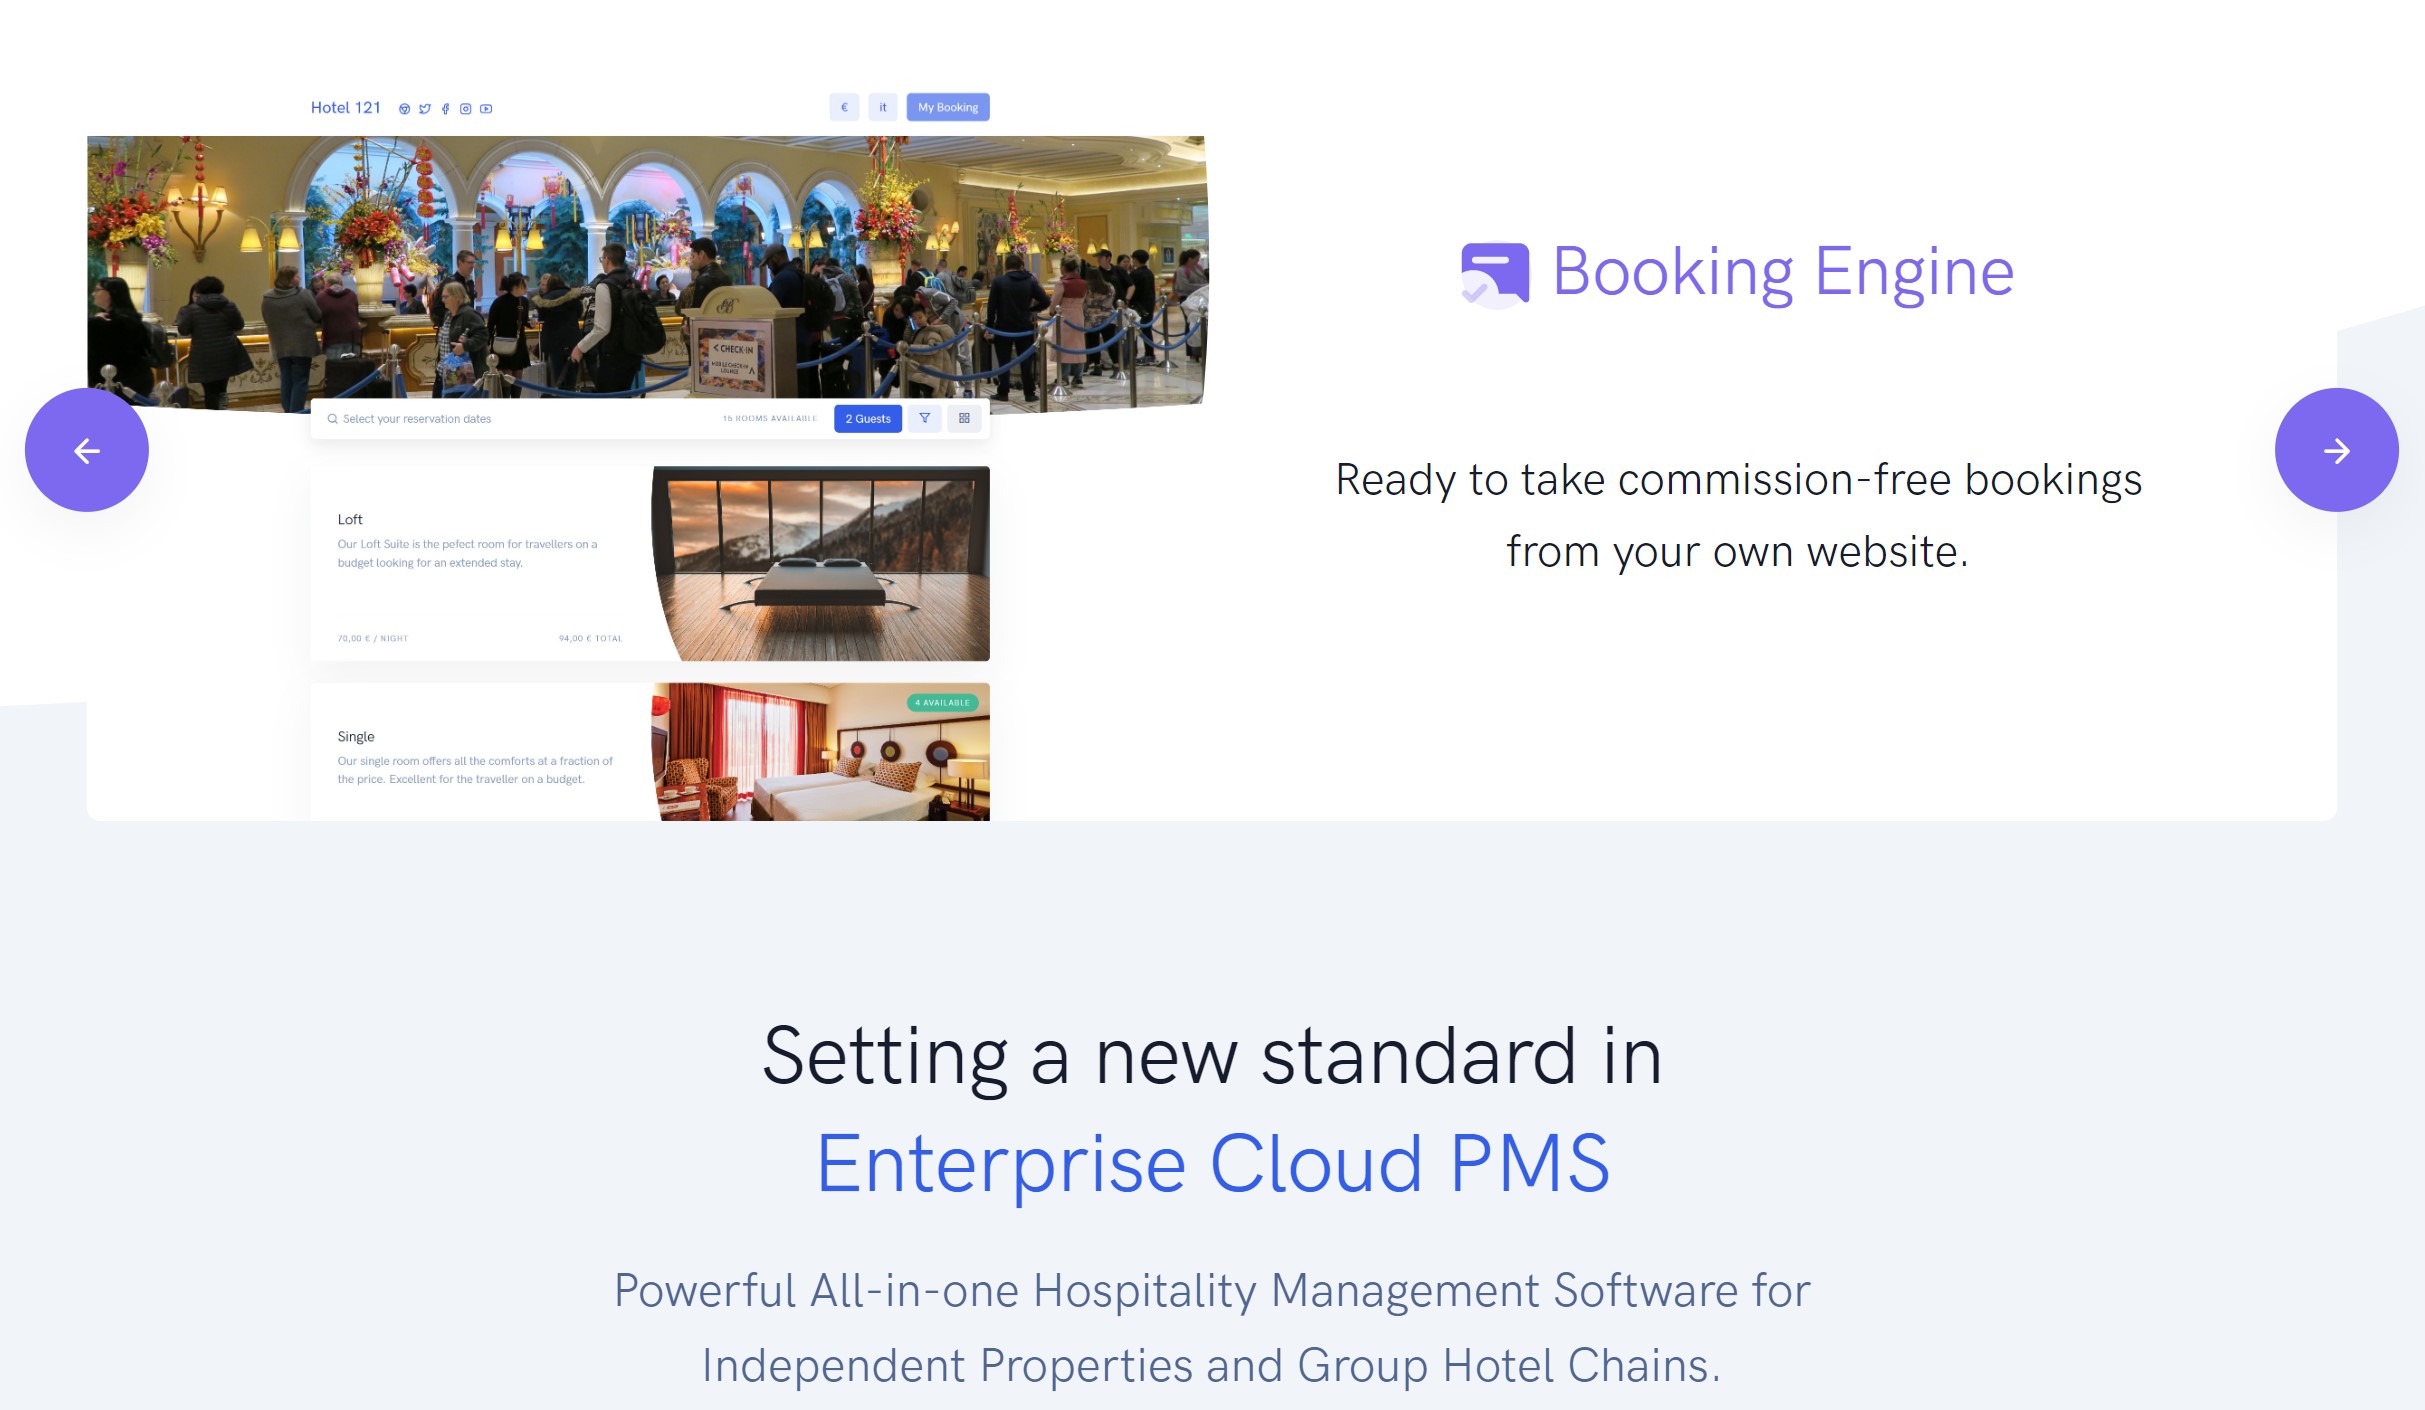The width and height of the screenshot is (2425, 1410).
Task: Click the My Booking button
Action: (948, 107)
